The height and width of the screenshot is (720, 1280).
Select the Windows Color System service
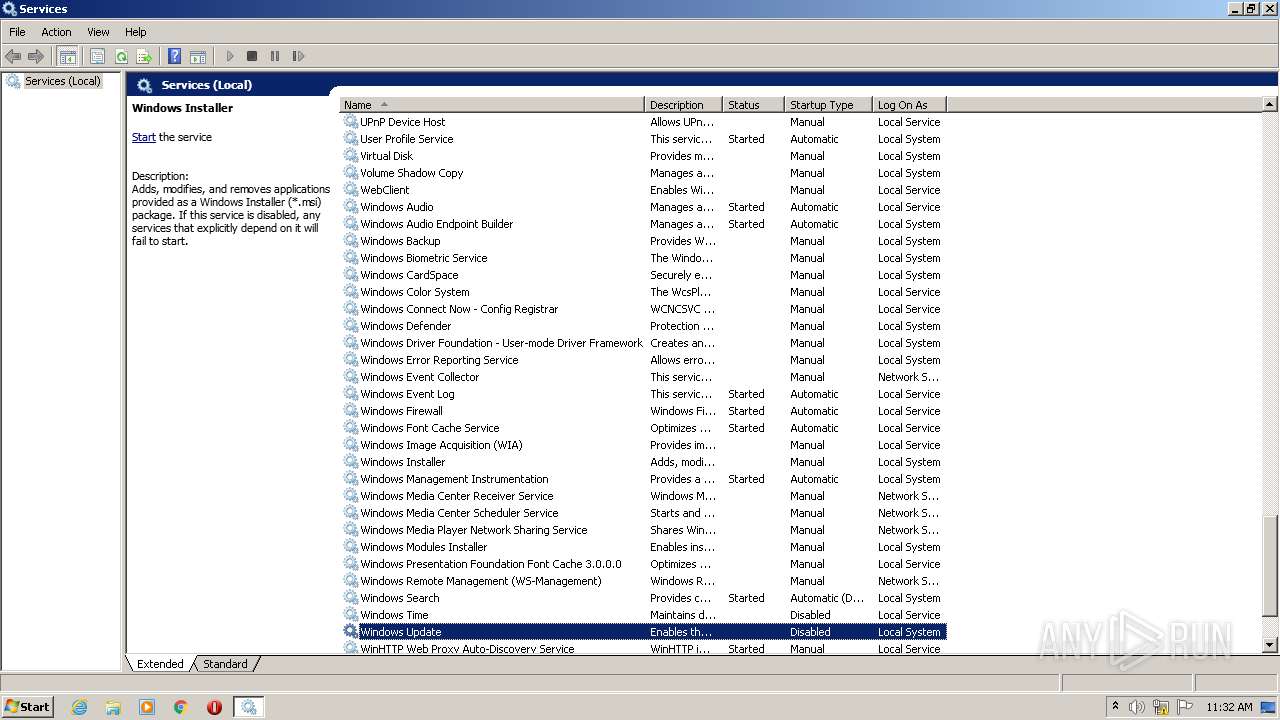point(643,292)
